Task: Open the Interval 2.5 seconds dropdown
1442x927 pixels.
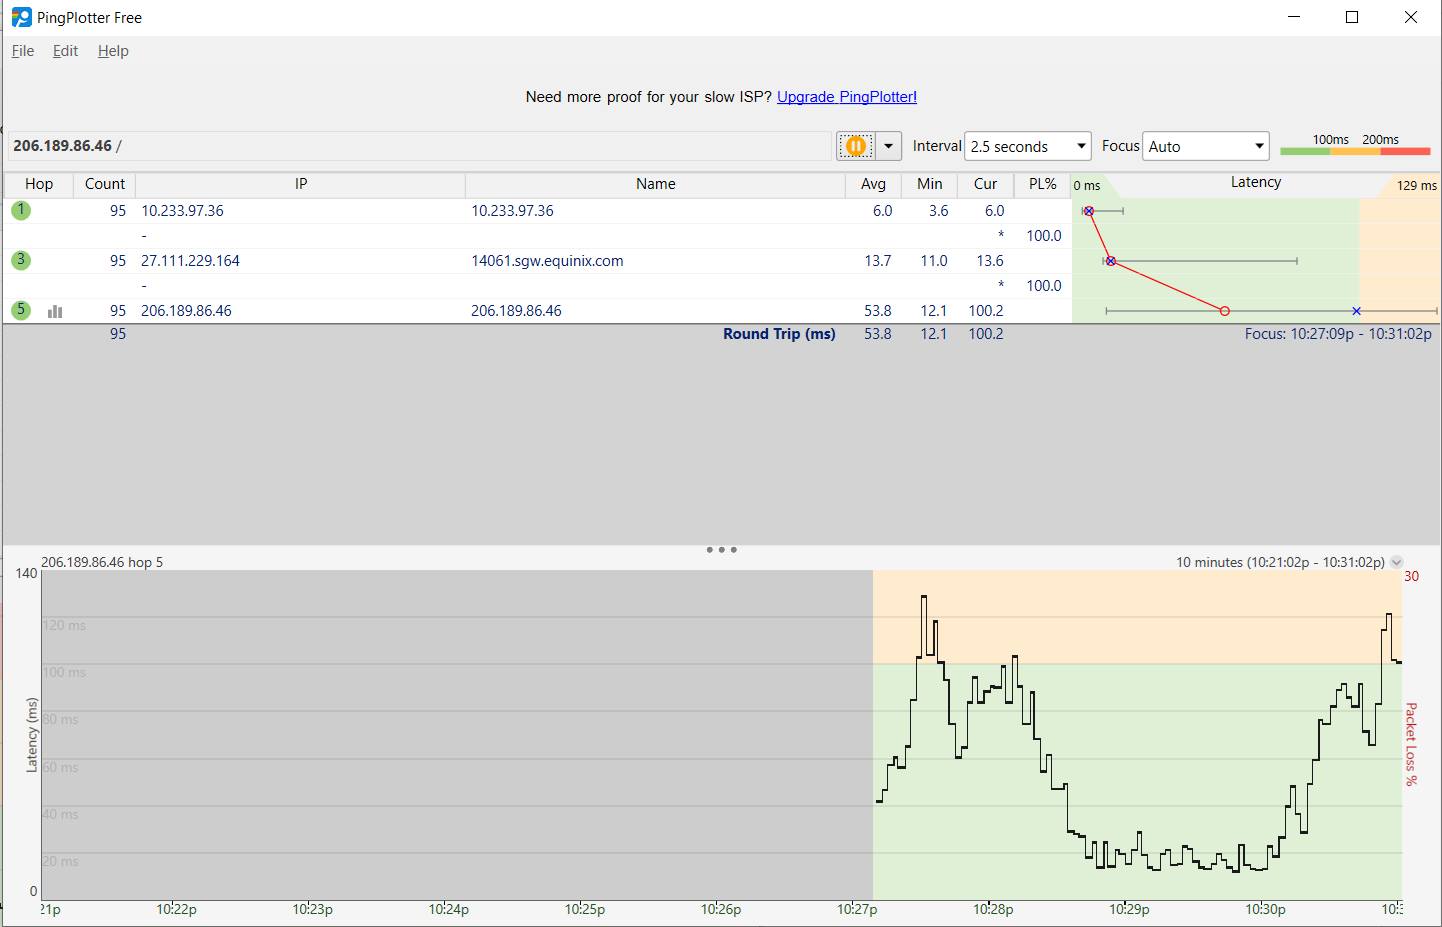Action: tap(1027, 146)
